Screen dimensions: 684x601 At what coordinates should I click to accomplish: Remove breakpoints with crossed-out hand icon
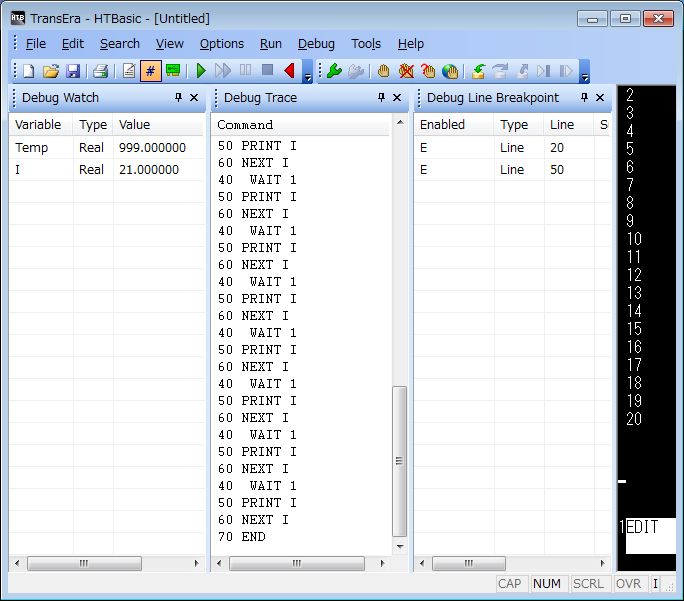coord(406,71)
